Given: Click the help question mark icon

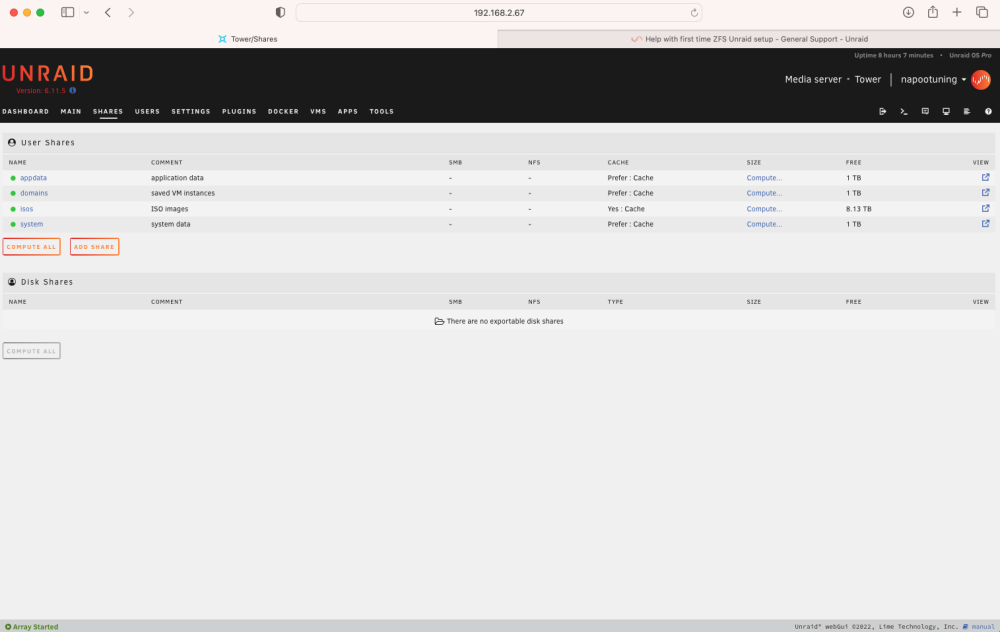Looking at the screenshot, I should point(988,112).
